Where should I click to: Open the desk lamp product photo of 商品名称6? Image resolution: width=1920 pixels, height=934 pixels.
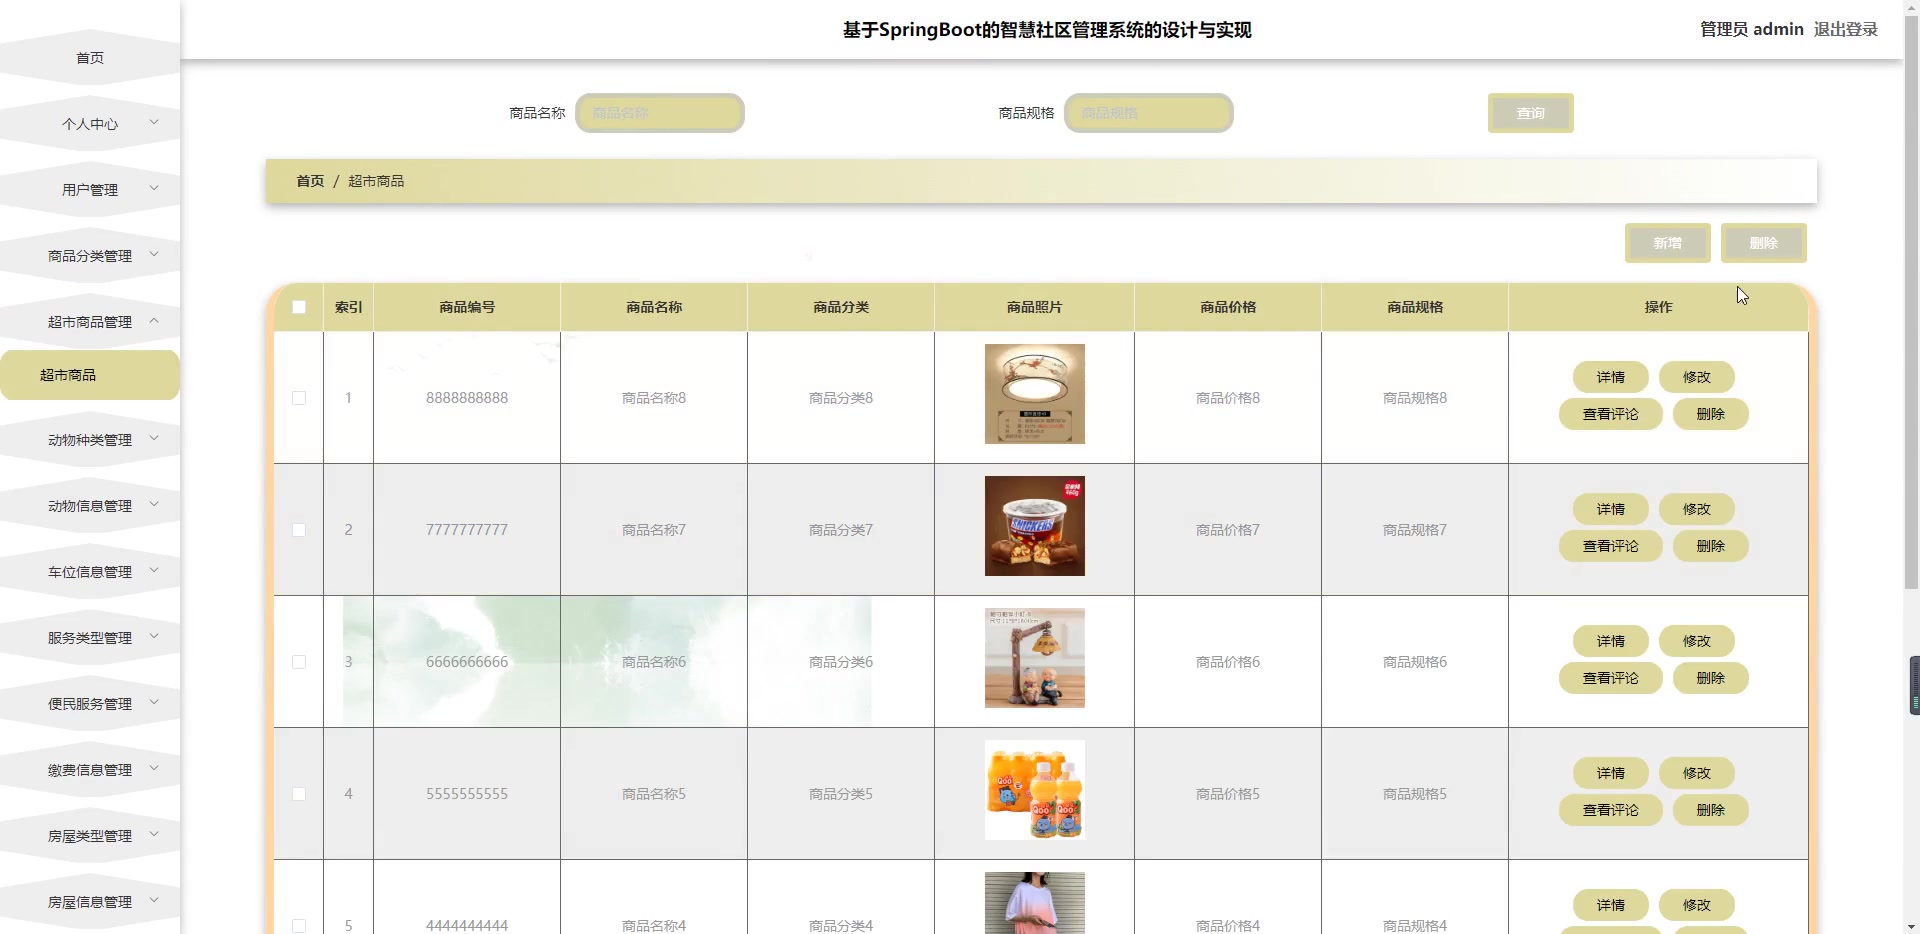tap(1035, 658)
